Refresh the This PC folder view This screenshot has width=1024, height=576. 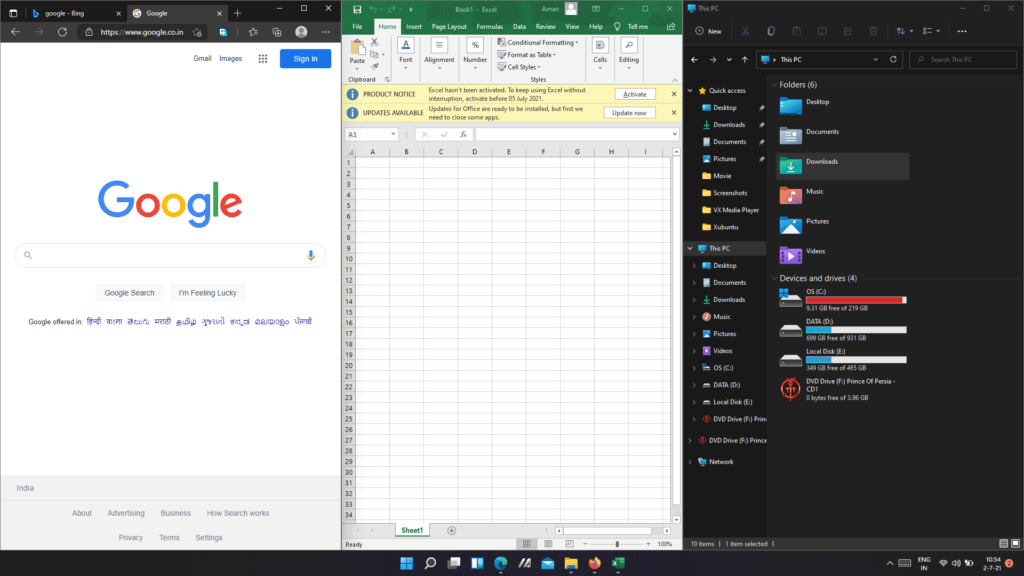[x=893, y=59]
